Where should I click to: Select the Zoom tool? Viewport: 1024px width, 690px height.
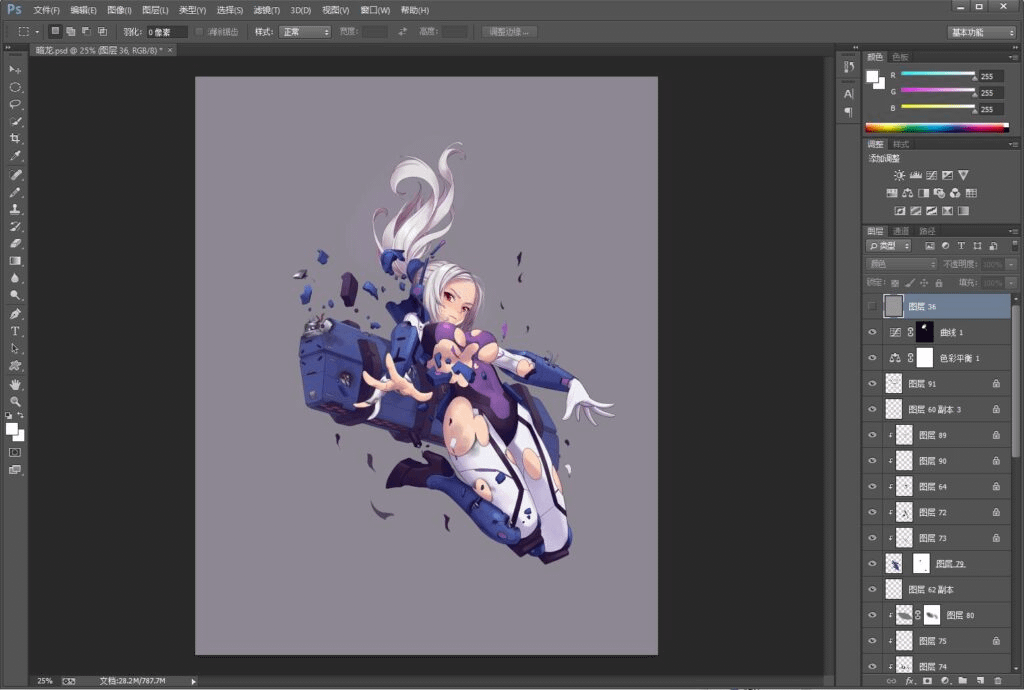coord(14,401)
